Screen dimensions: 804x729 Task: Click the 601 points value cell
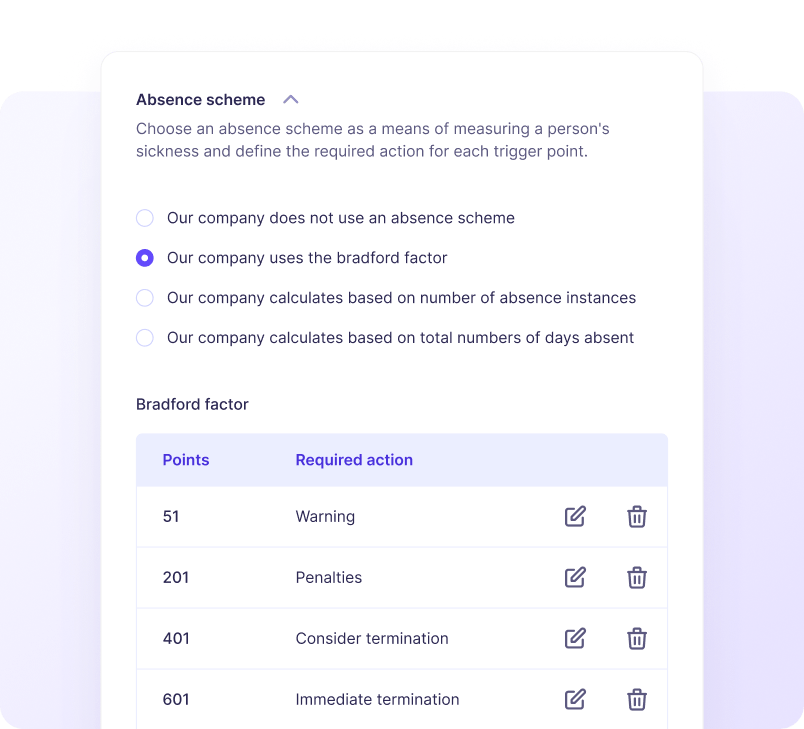coord(176,700)
